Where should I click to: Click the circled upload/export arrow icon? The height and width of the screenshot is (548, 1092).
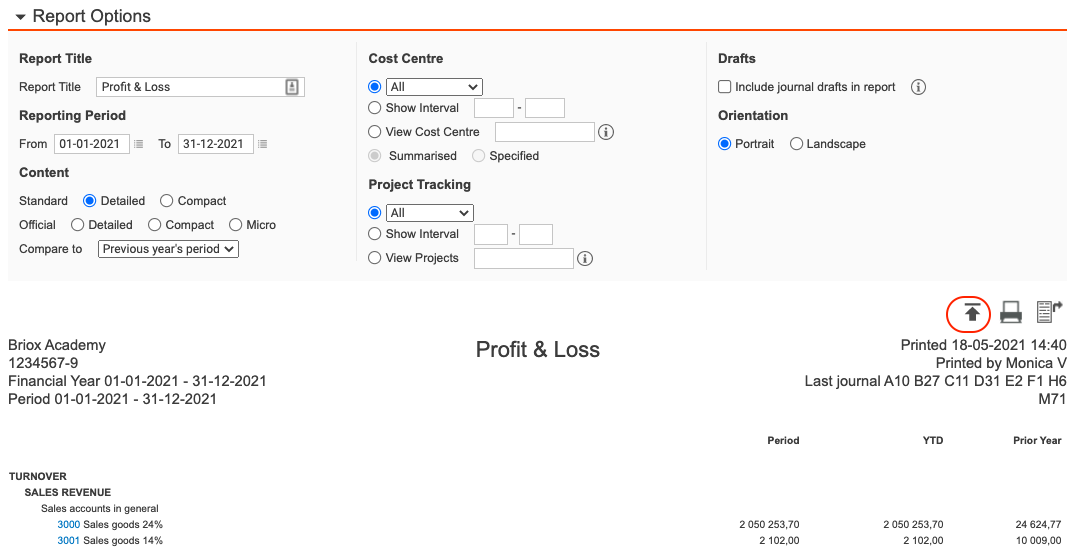tap(969, 313)
